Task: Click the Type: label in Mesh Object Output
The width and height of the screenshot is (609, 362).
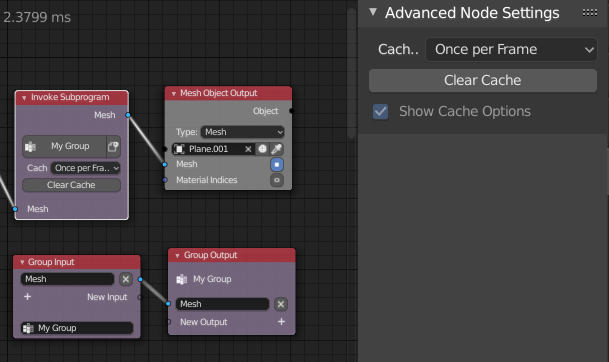Action: pyautogui.click(x=187, y=132)
